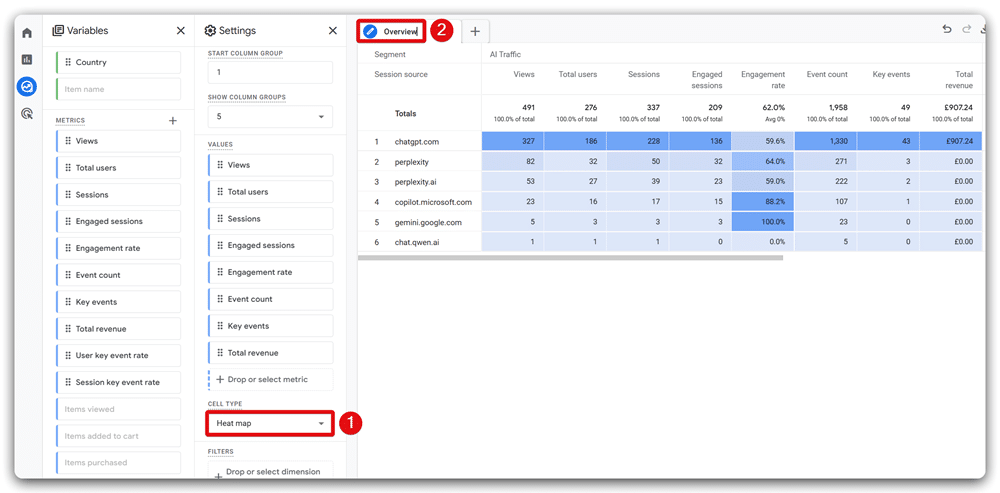Select Engaged sessions in Metrics list

(119, 221)
